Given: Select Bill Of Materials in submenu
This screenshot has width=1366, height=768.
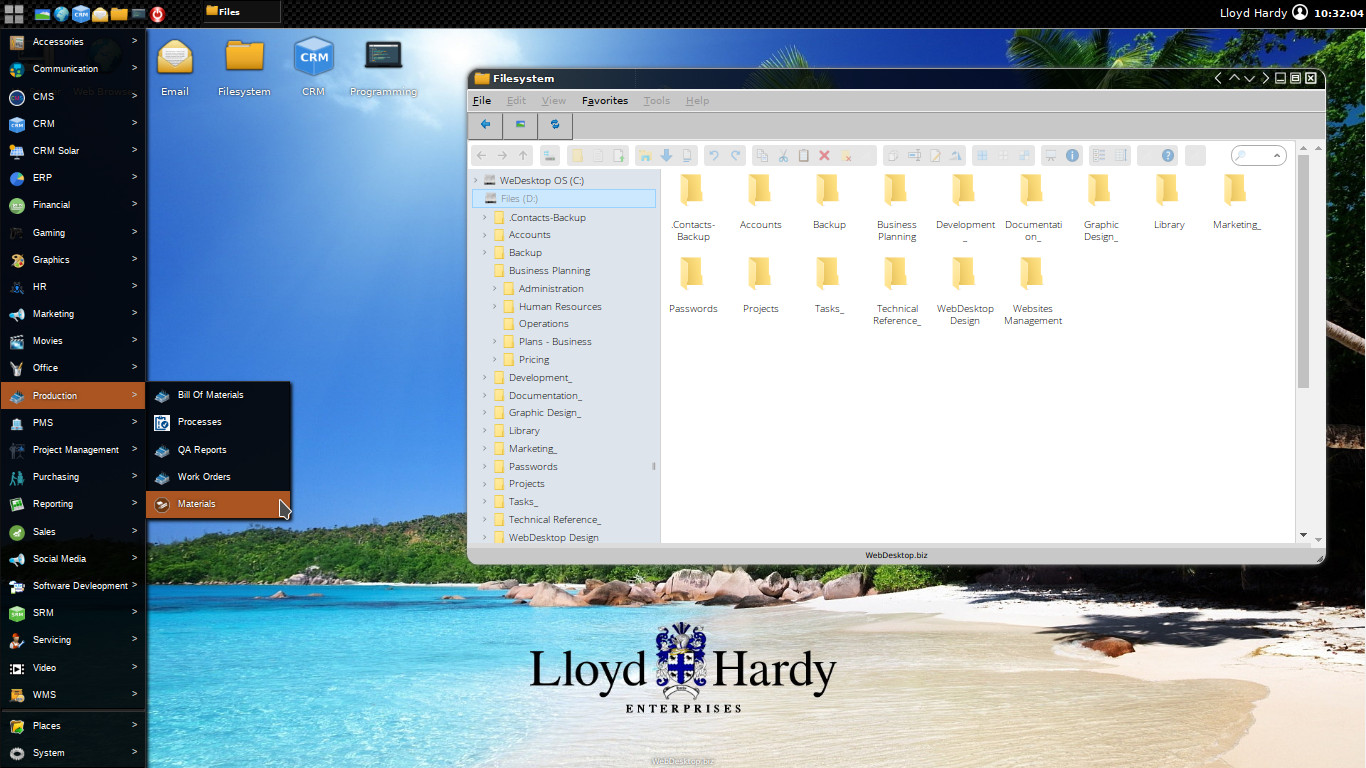Looking at the screenshot, I should tap(219, 395).
